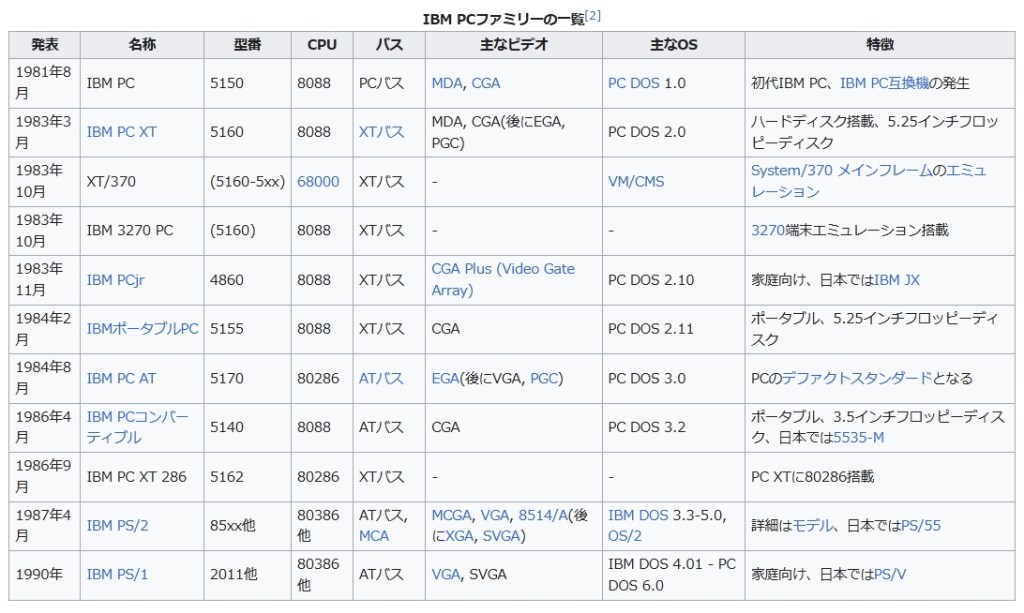Open the IBM PC XT link
Image resolution: width=1024 pixels, height=613 pixels.
pyautogui.click(x=121, y=132)
